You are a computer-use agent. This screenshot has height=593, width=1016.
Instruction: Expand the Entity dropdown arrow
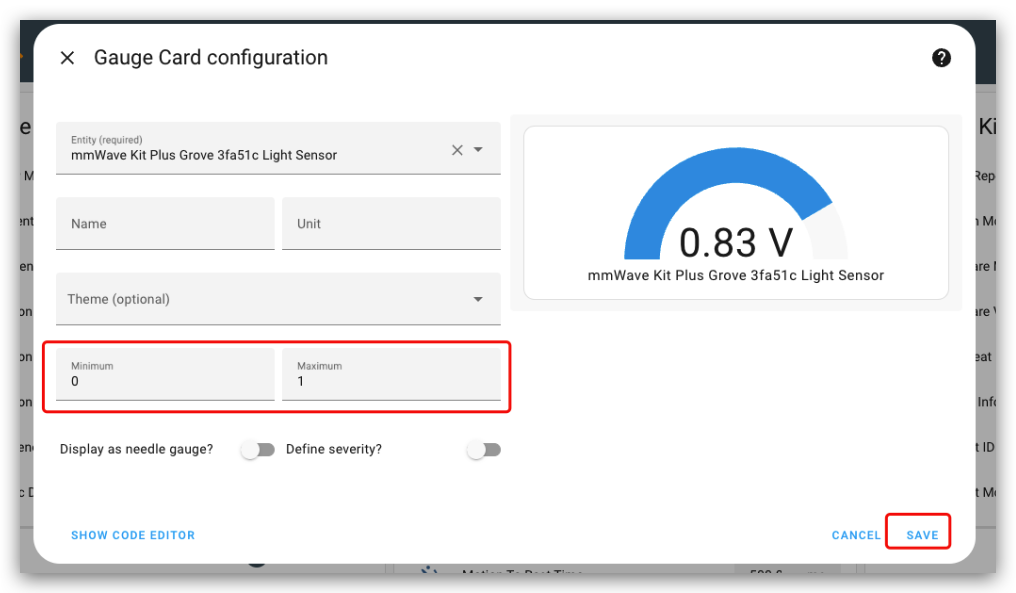pyautogui.click(x=478, y=150)
